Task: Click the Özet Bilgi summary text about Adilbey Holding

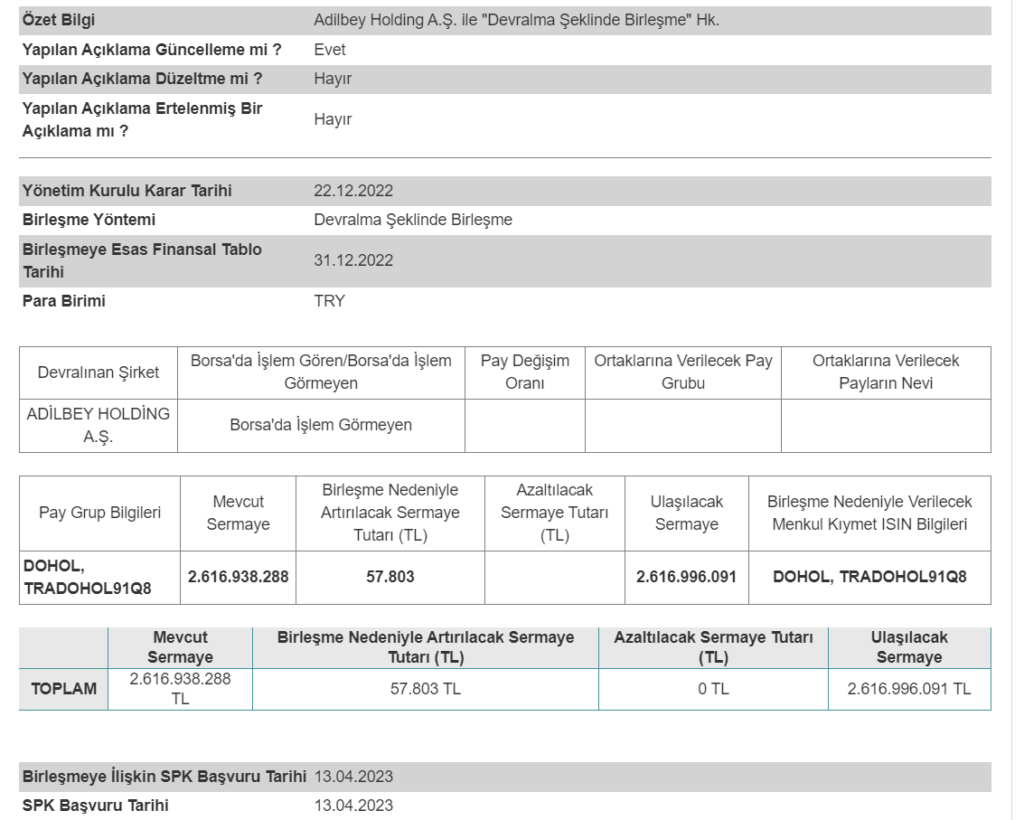Action: (x=516, y=20)
